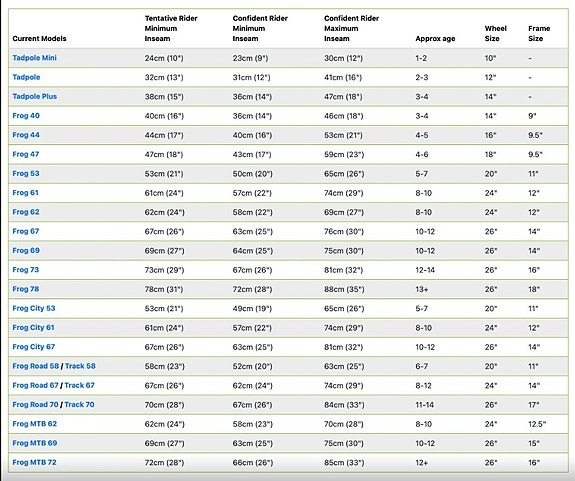Click the Wheel Size column header
Screen dimensions: 575x481
point(495,33)
